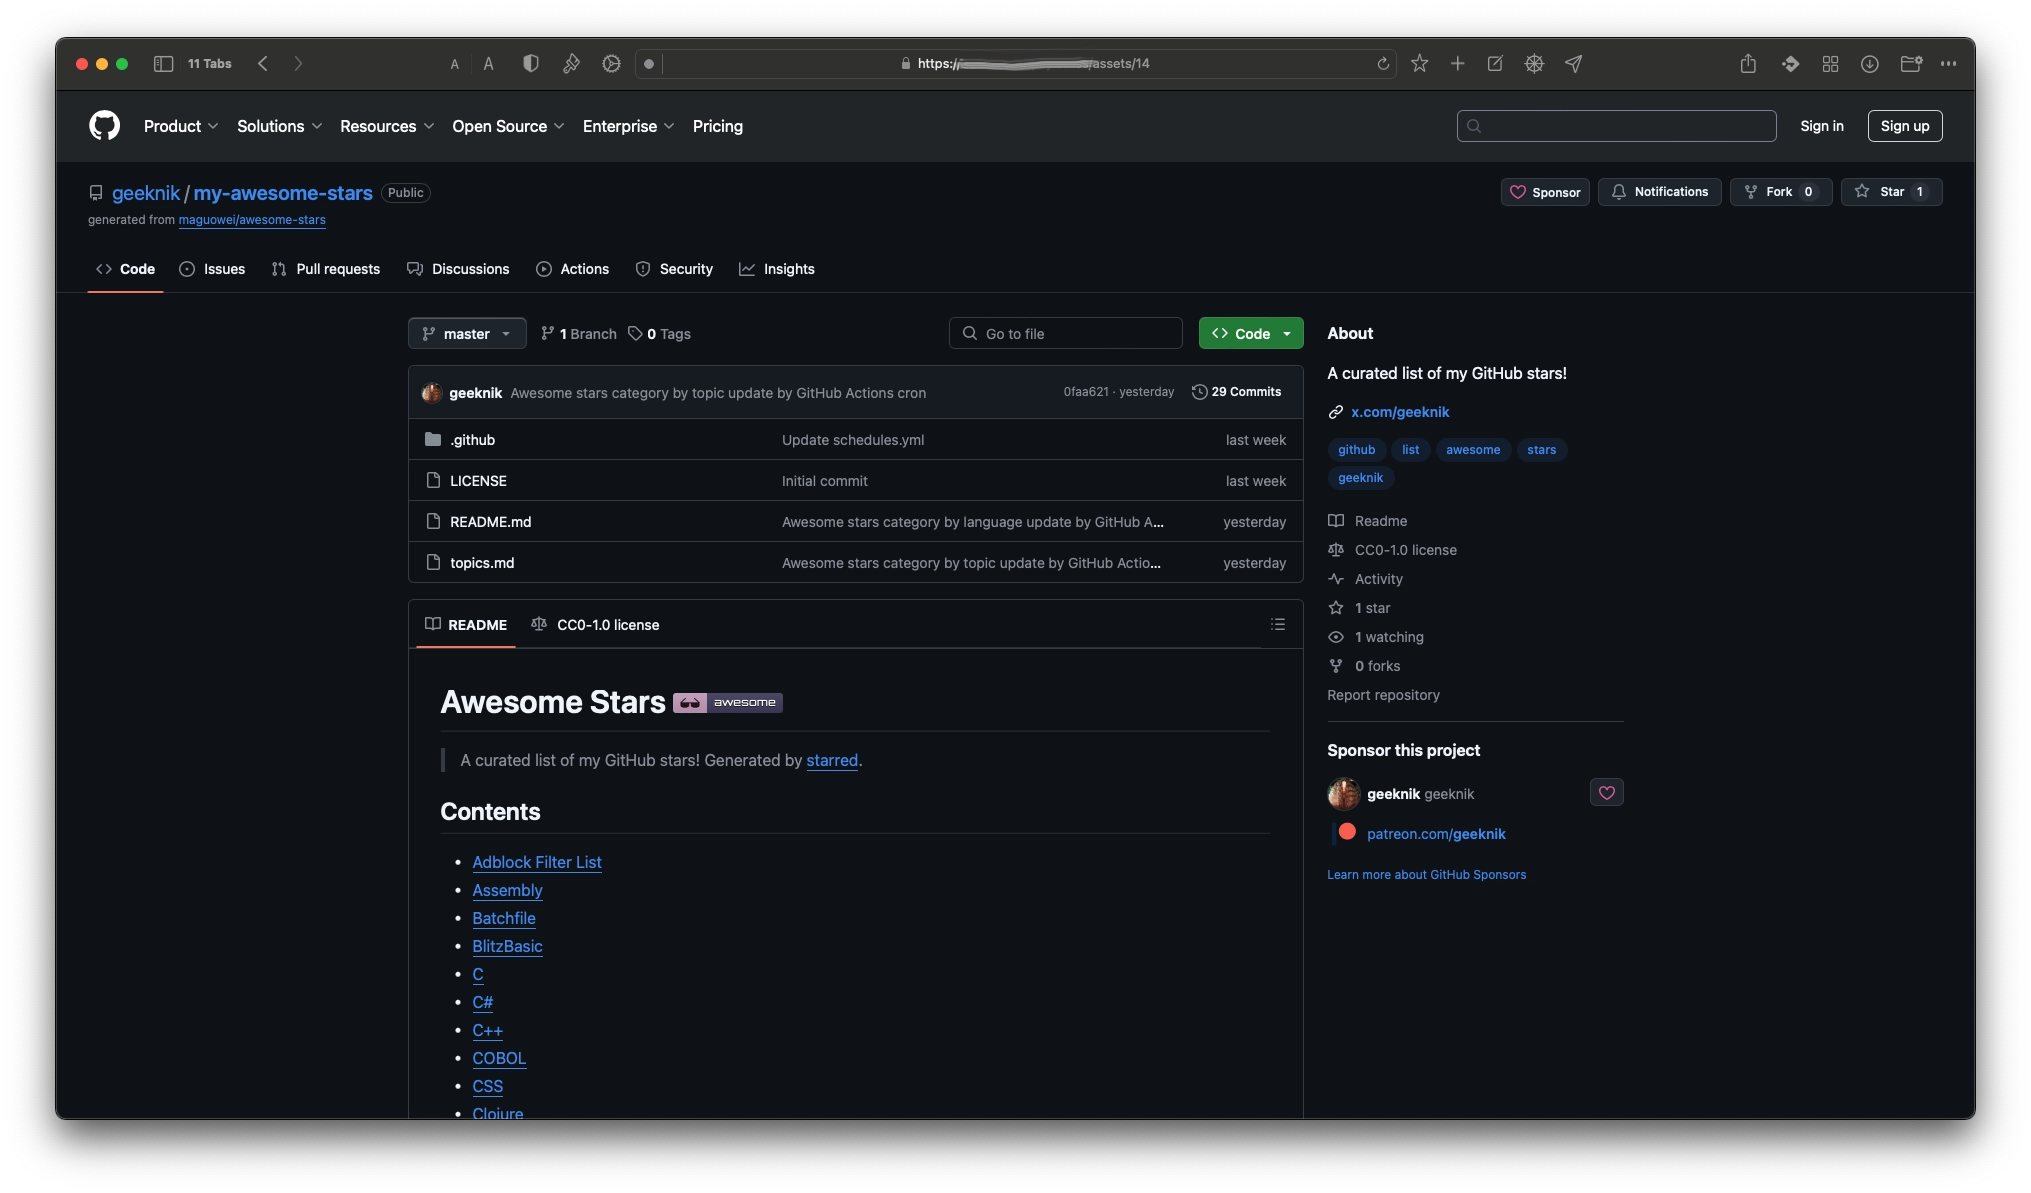Switch to the Actions tab
This screenshot has height=1193, width=2031.
point(572,269)
